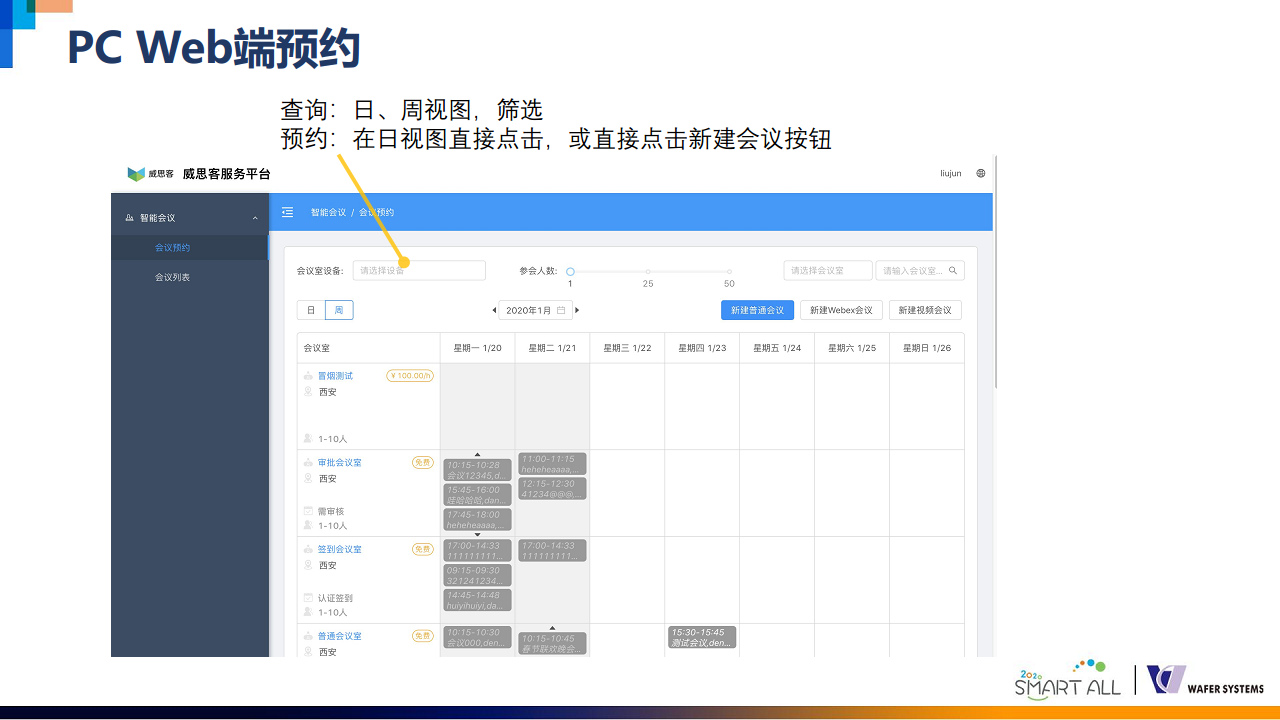This screenshot has width=1280, height=720.
Task: Click 新建Webex会议 button
Action: [x=841, y=310]
